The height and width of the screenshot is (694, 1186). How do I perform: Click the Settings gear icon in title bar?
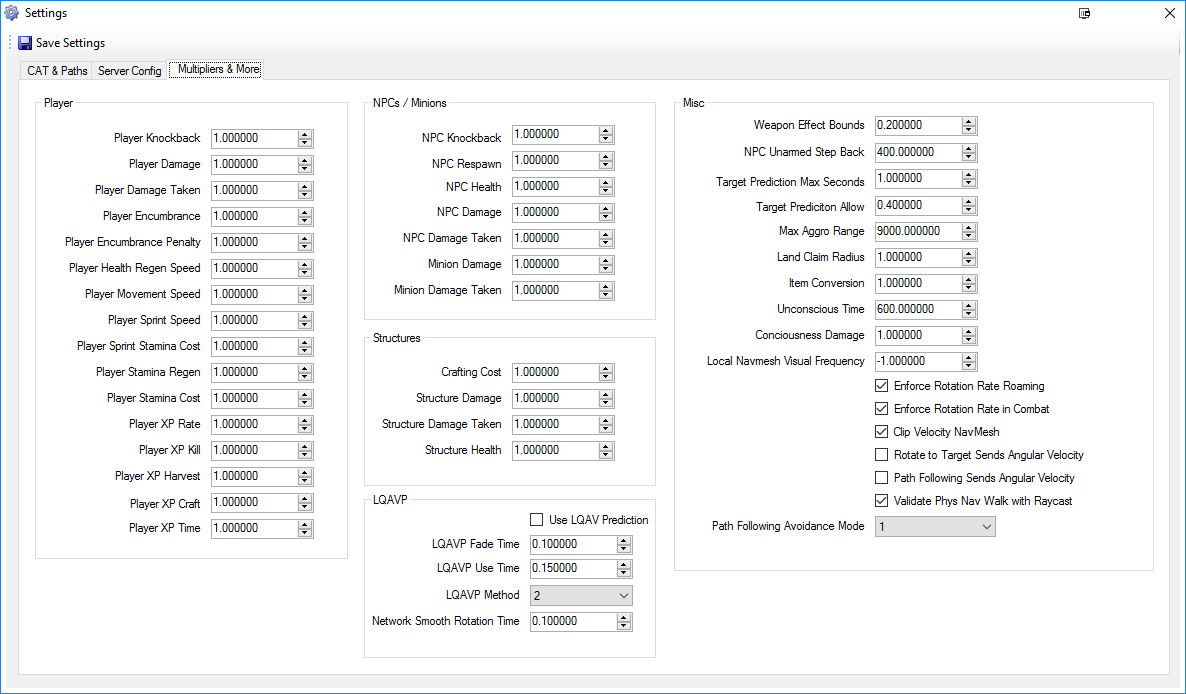coord(12,13)
